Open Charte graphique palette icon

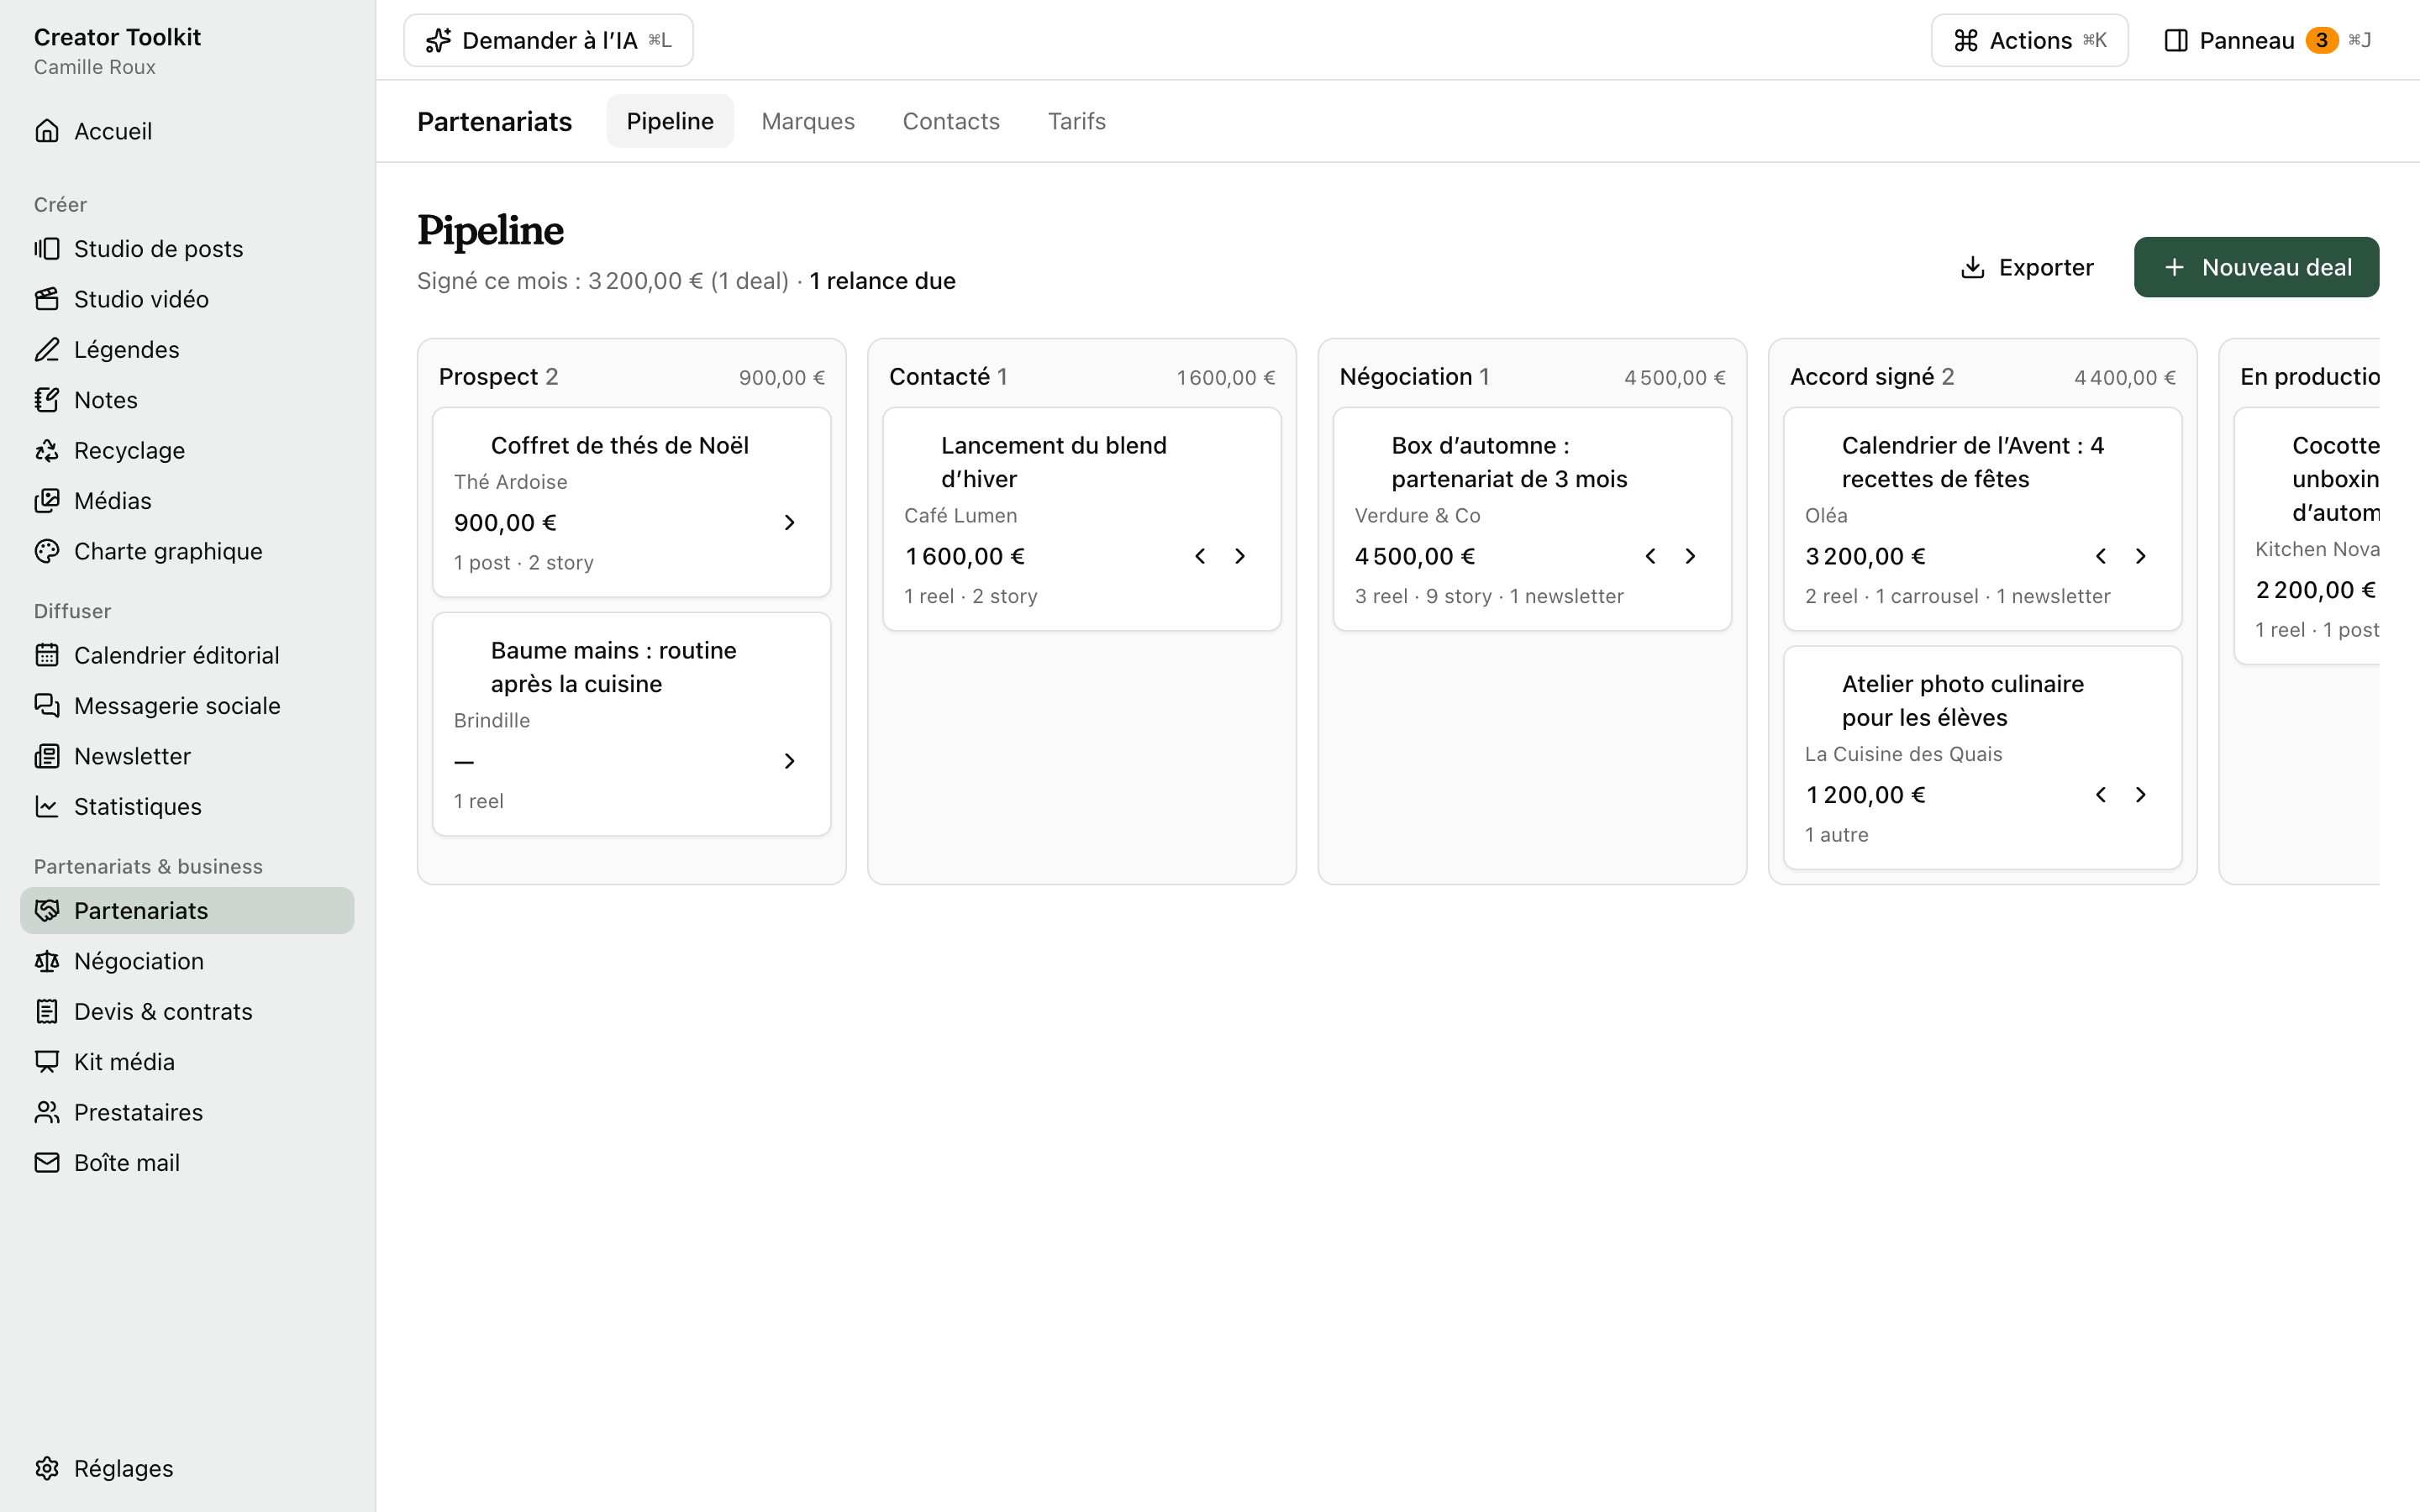pyautogui.click(x=47, y=551)
